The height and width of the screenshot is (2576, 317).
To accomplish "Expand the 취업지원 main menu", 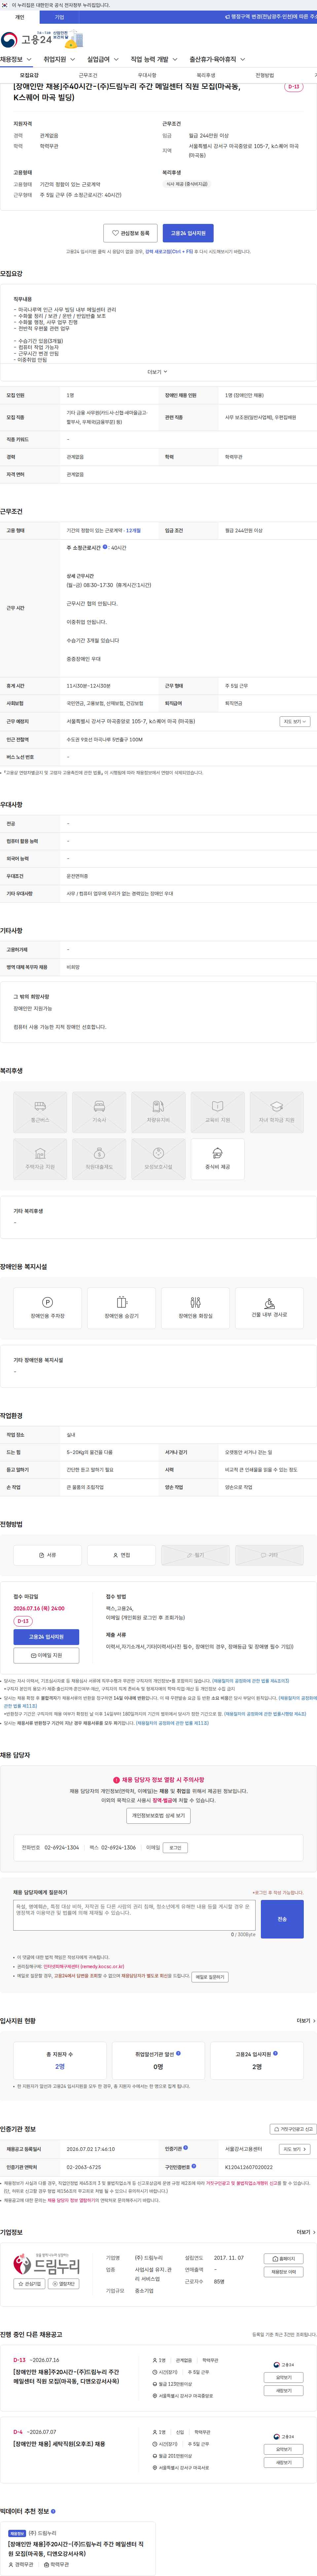I will [x=59, y=59].
